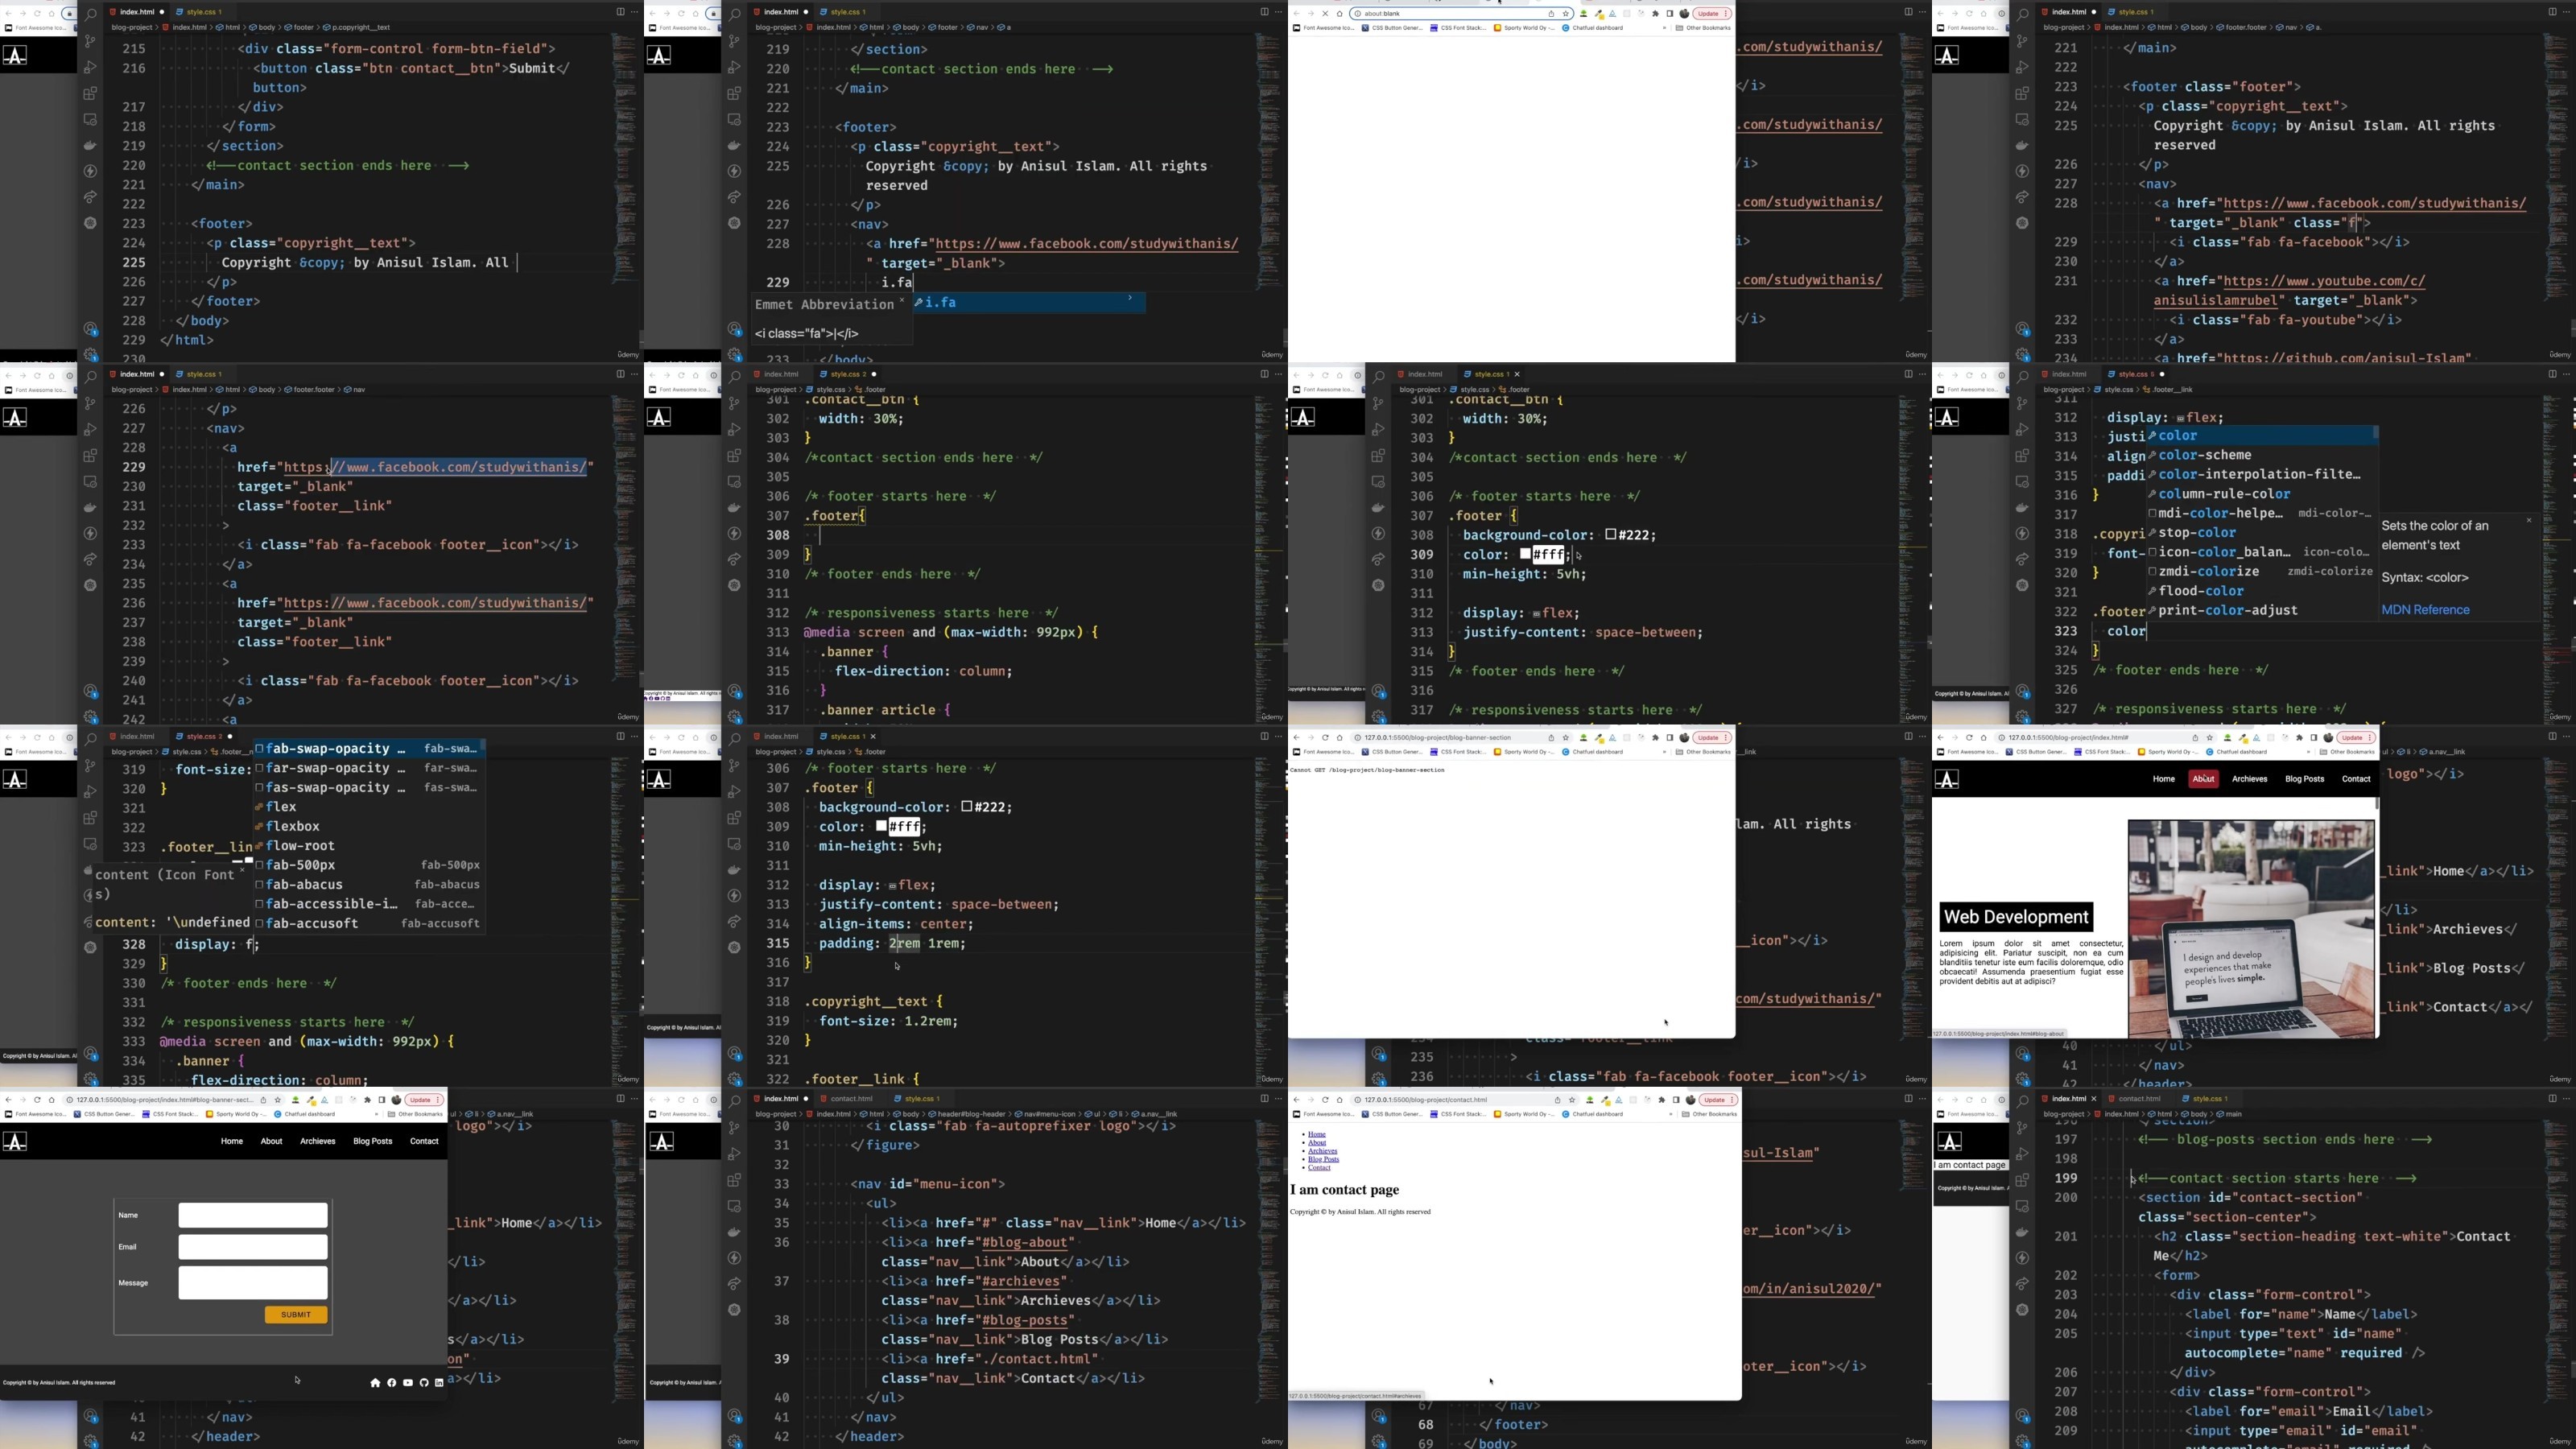Click the p.copyright__text breadcrumb item
This screenshot has width=2576, height=1449.
click(x=360, y=27)
